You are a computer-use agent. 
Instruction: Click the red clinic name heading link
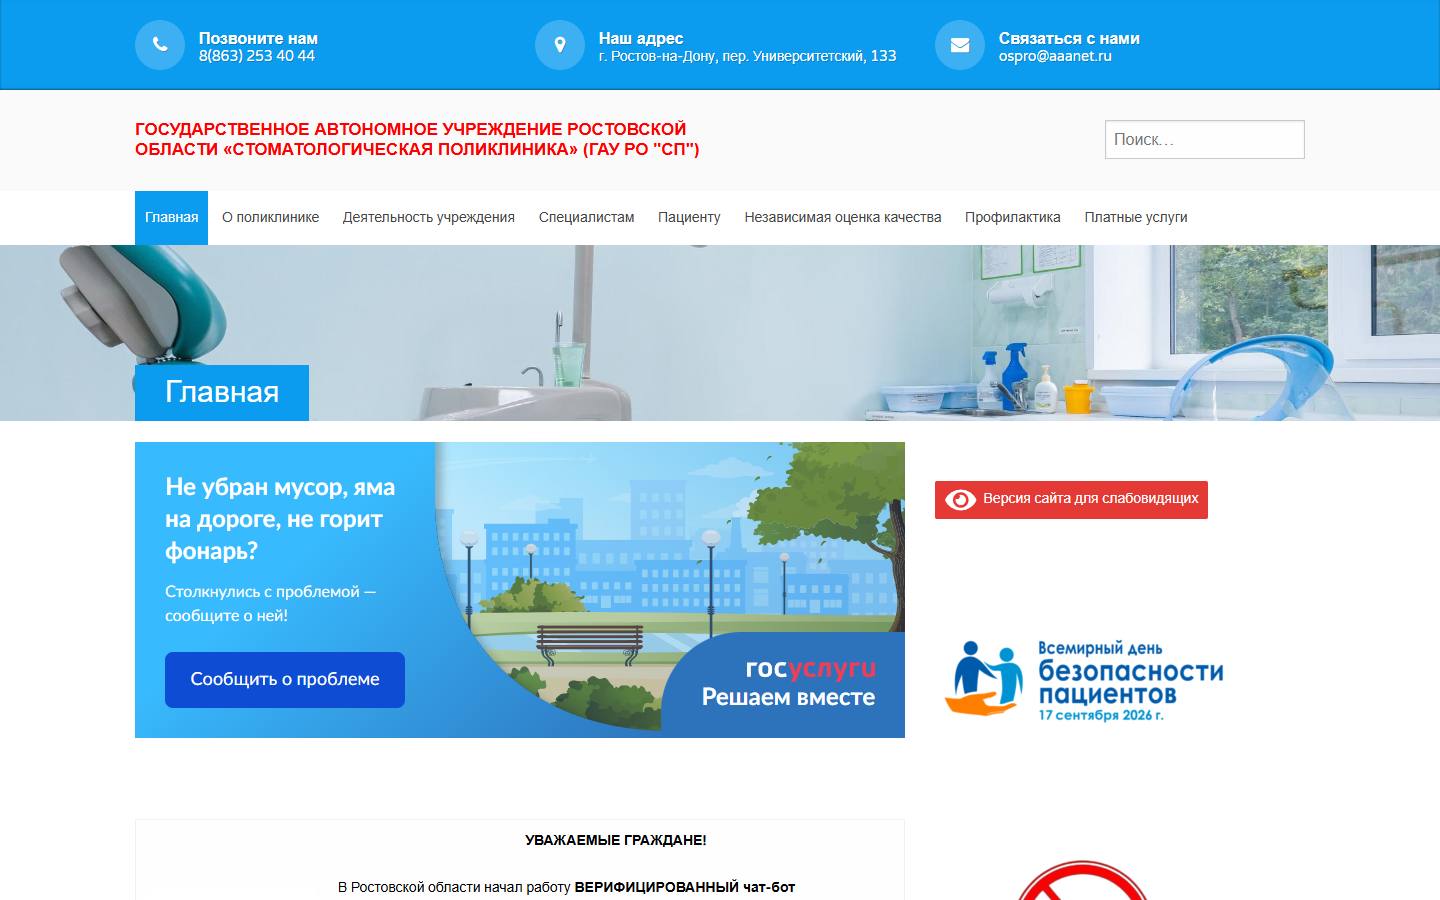pos(417,139)
